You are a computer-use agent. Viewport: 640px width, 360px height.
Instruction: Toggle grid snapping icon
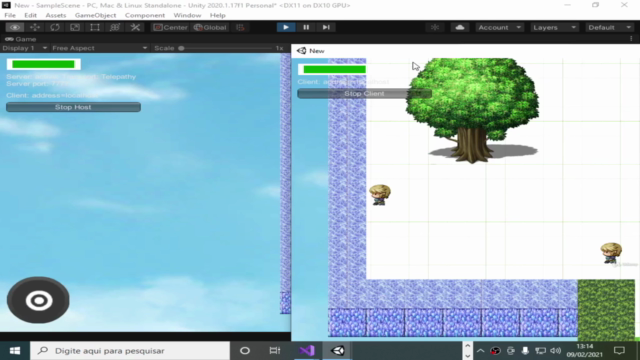click(240, 27)
